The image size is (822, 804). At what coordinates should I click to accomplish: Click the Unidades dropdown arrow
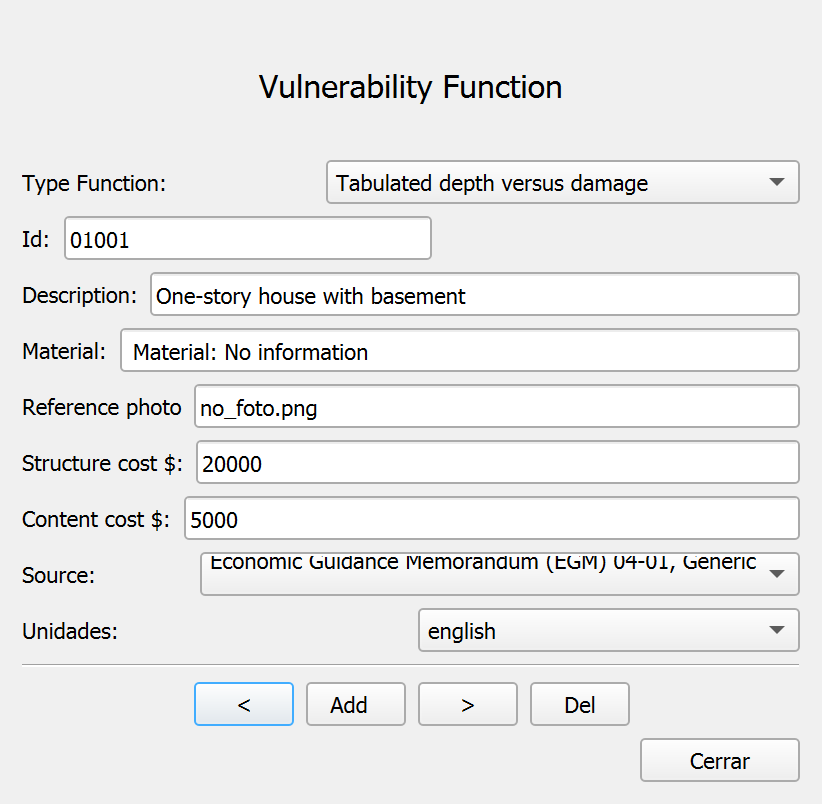coord(776,629)
